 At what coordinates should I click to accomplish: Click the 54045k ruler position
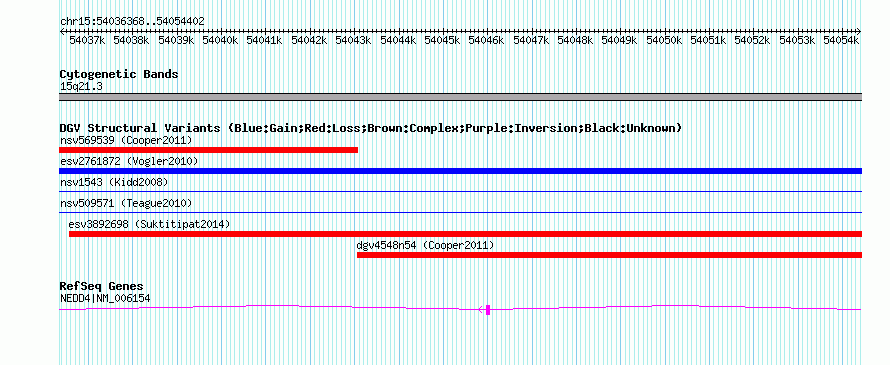442,40
